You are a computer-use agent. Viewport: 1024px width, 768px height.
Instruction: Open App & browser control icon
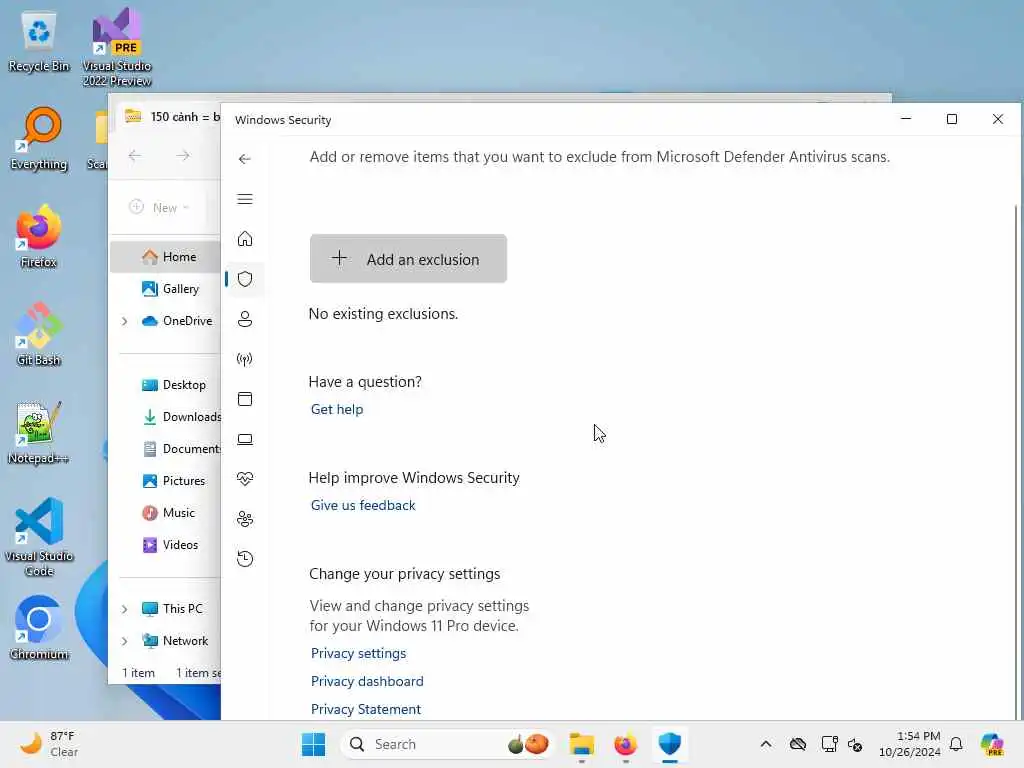(245, 399)
